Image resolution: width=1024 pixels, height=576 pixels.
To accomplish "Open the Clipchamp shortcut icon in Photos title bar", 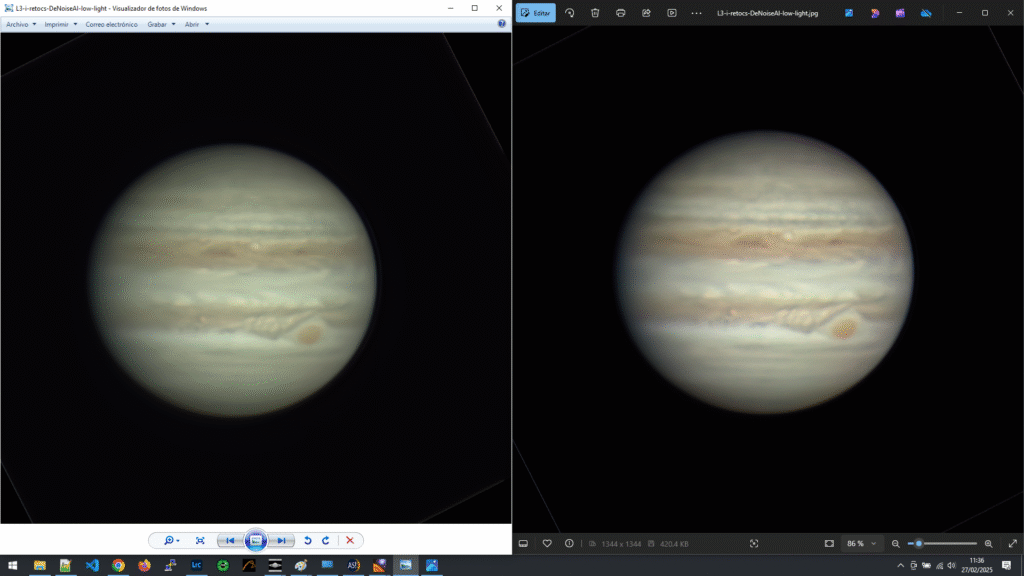I will pos(900,13).
